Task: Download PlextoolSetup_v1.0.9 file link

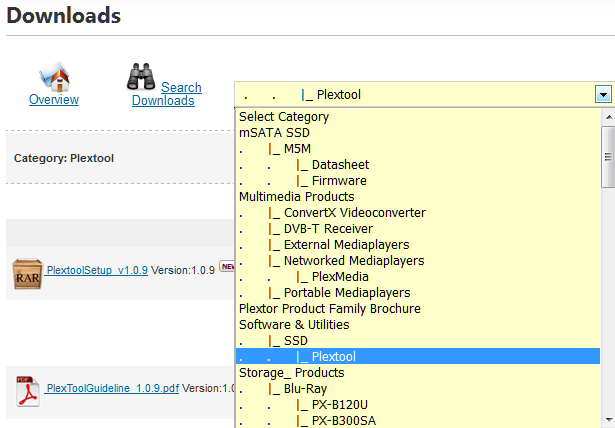Action: point(97,270)
